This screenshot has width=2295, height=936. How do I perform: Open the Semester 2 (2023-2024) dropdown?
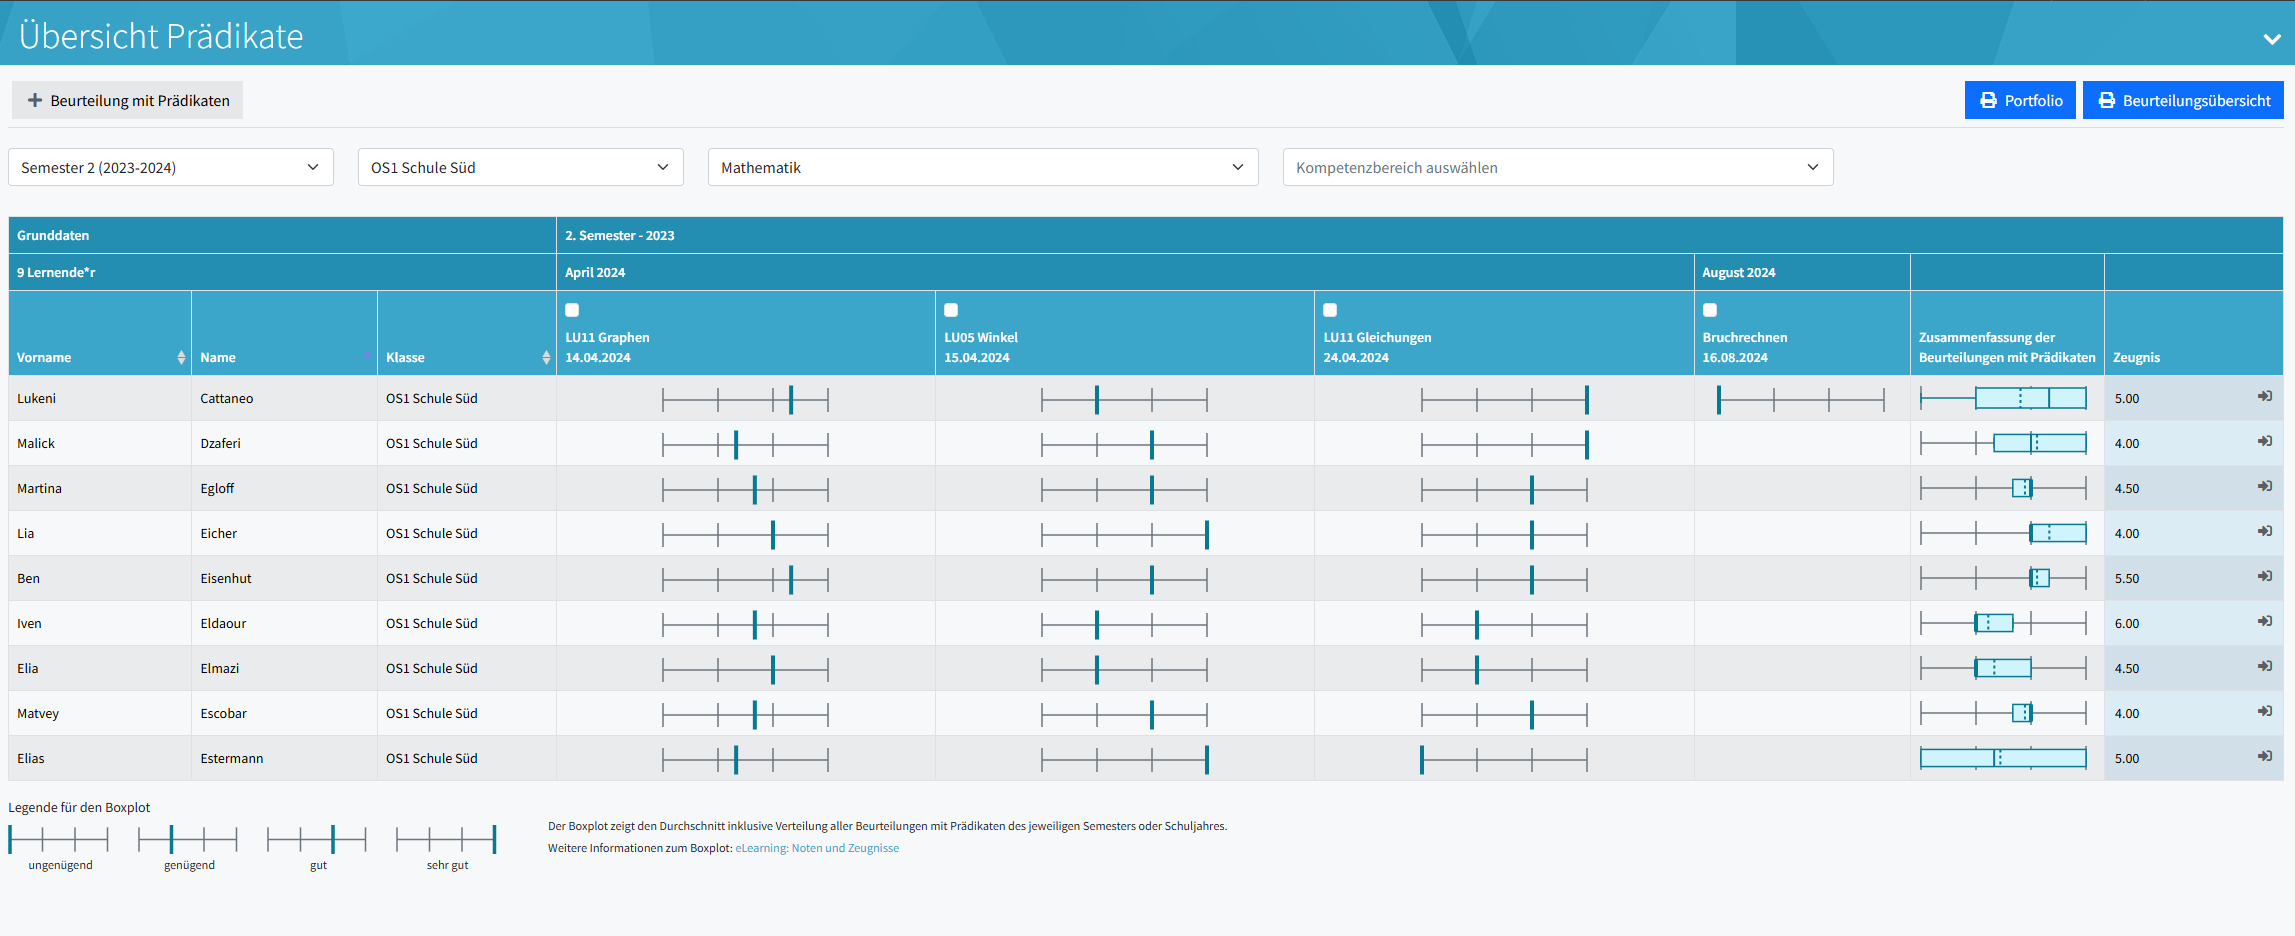point(171,167)
